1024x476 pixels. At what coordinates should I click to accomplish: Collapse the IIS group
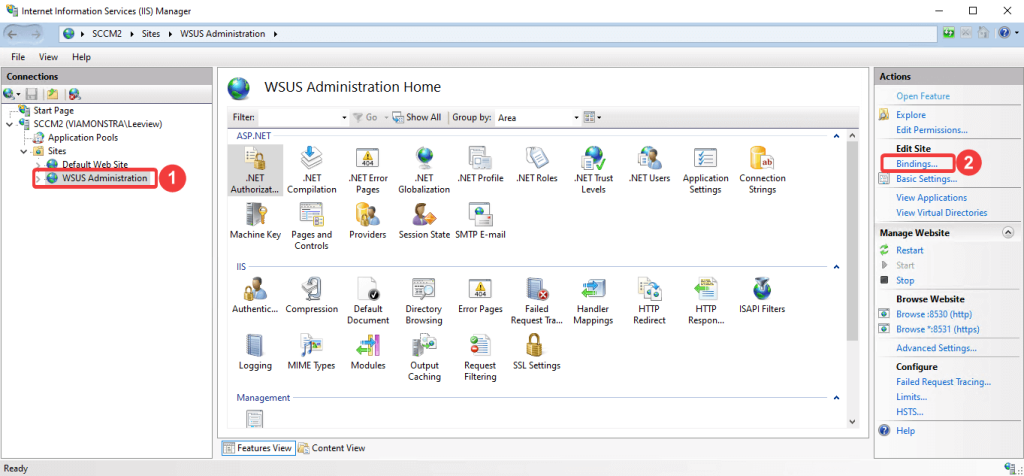[836, 266]
